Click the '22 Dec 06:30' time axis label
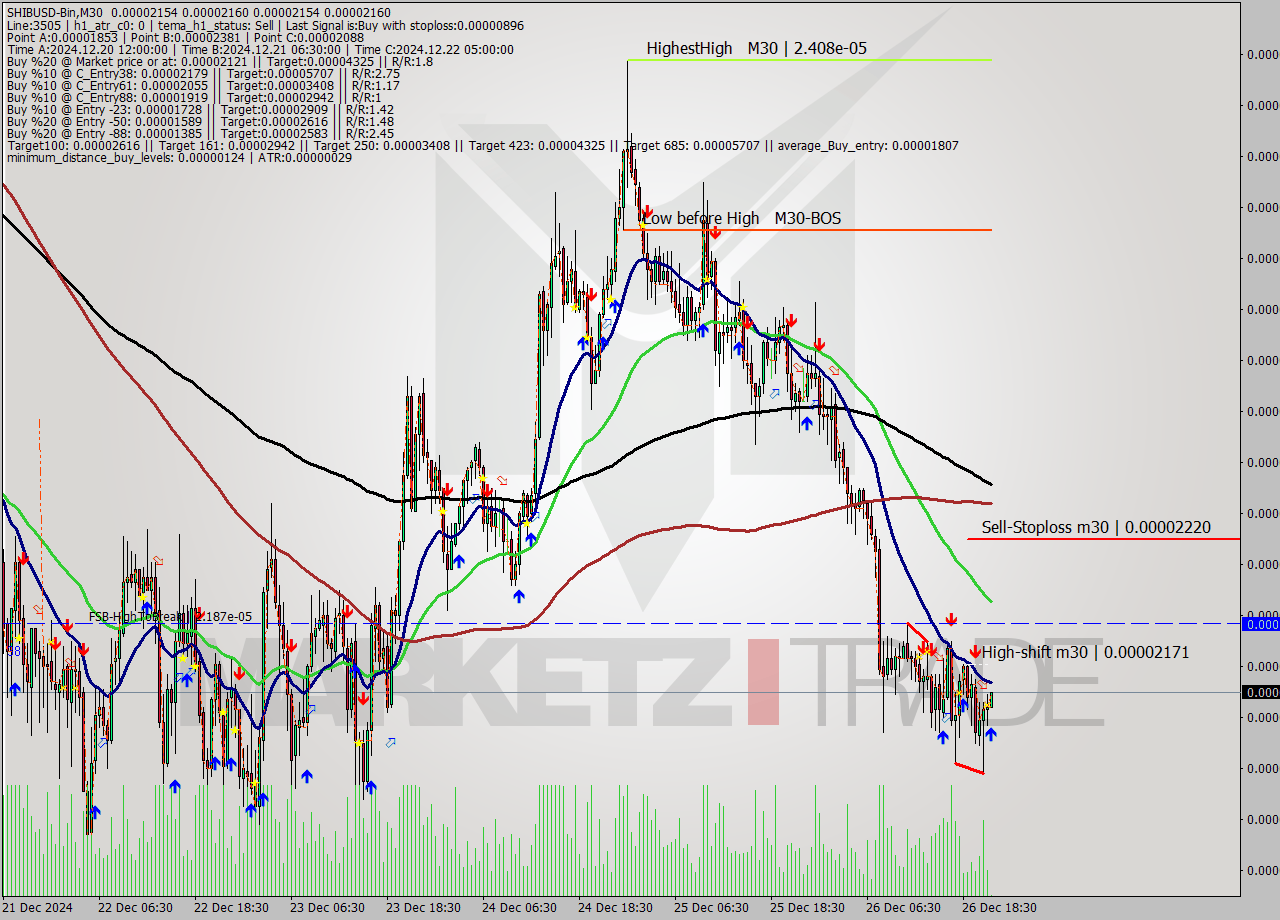The height and width of the screenshot is (920, 1280). pos(133,908)
